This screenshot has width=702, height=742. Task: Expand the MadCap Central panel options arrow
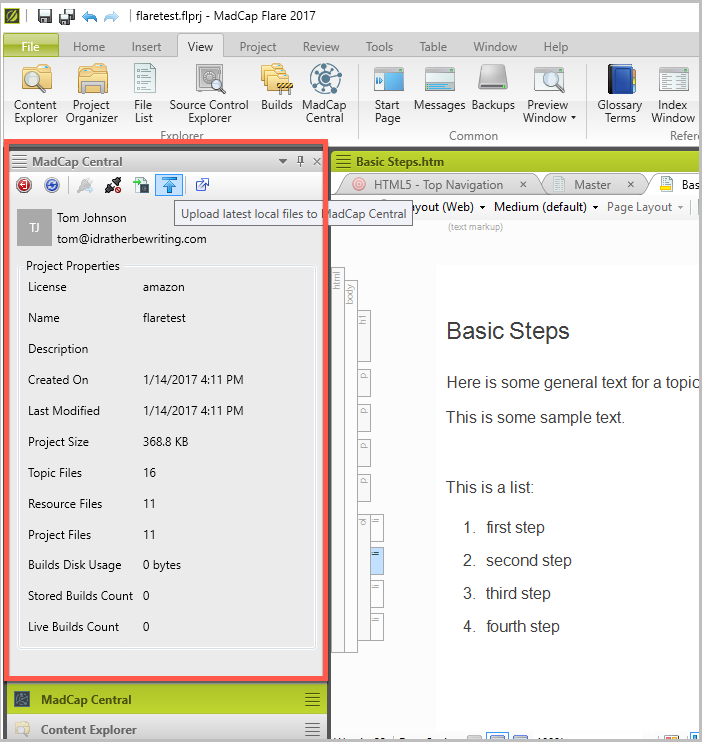pos(283,161)
